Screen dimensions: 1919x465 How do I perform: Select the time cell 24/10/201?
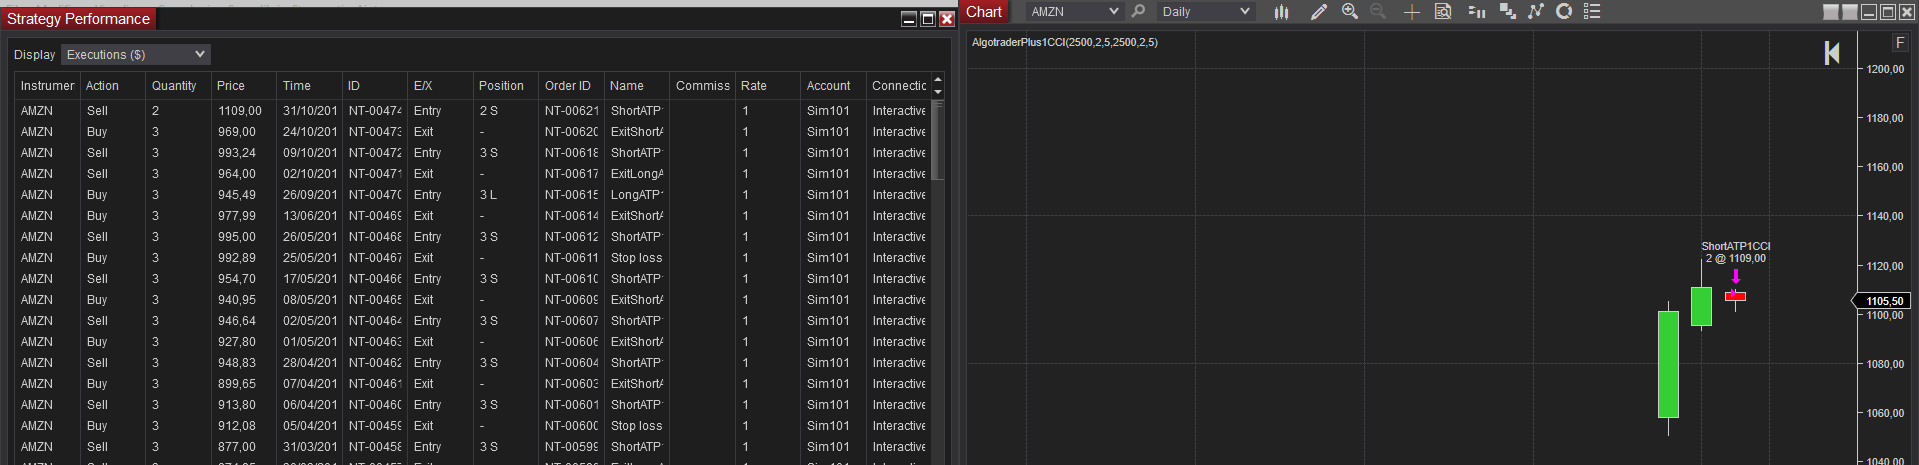[x=310, y=132]
